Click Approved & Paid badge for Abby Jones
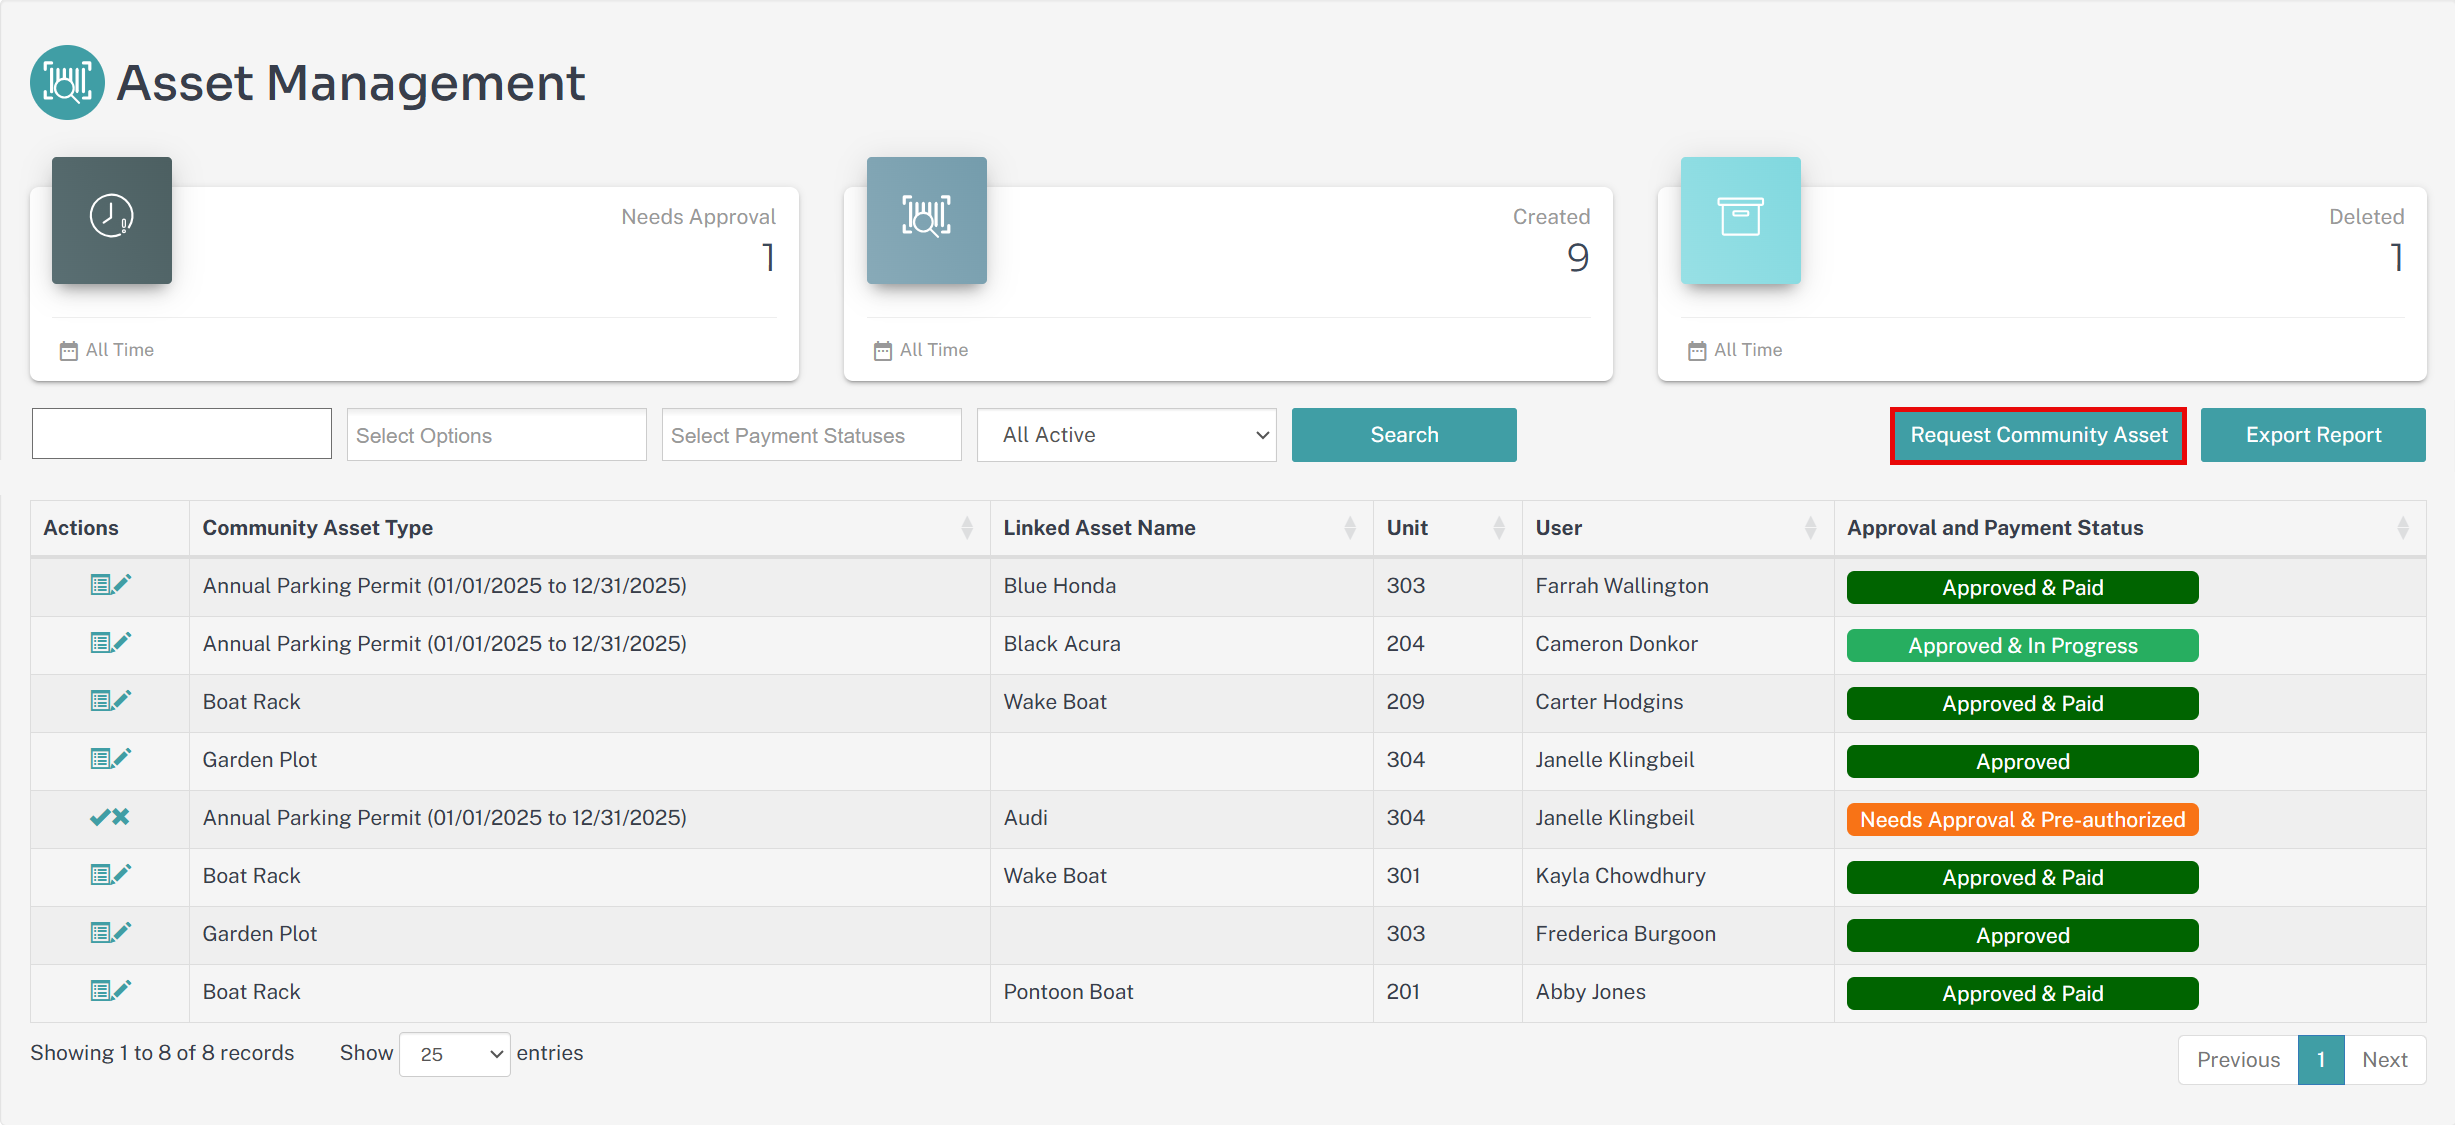Screen dimensions: 2455x1125 pos(2022,994)
